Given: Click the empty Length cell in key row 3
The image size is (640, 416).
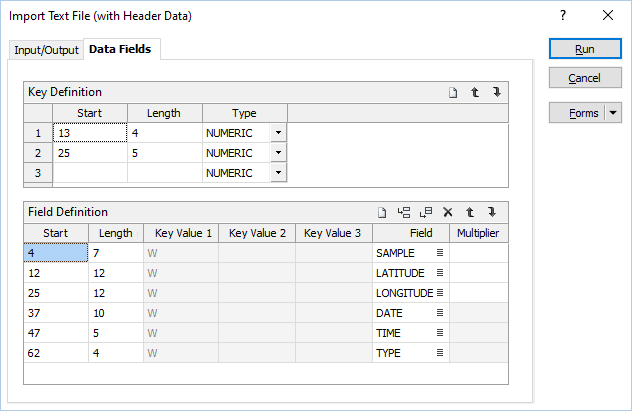Looking at the screenshot, I should coord(165,173).
